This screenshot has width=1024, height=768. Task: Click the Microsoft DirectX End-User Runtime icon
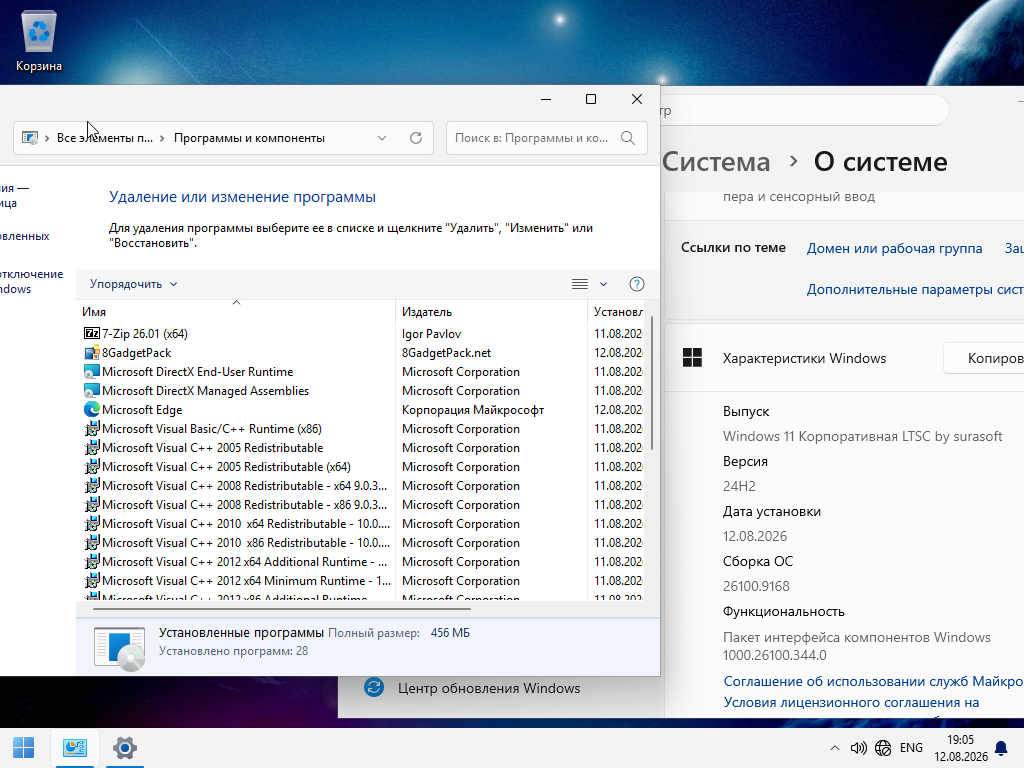91,372
